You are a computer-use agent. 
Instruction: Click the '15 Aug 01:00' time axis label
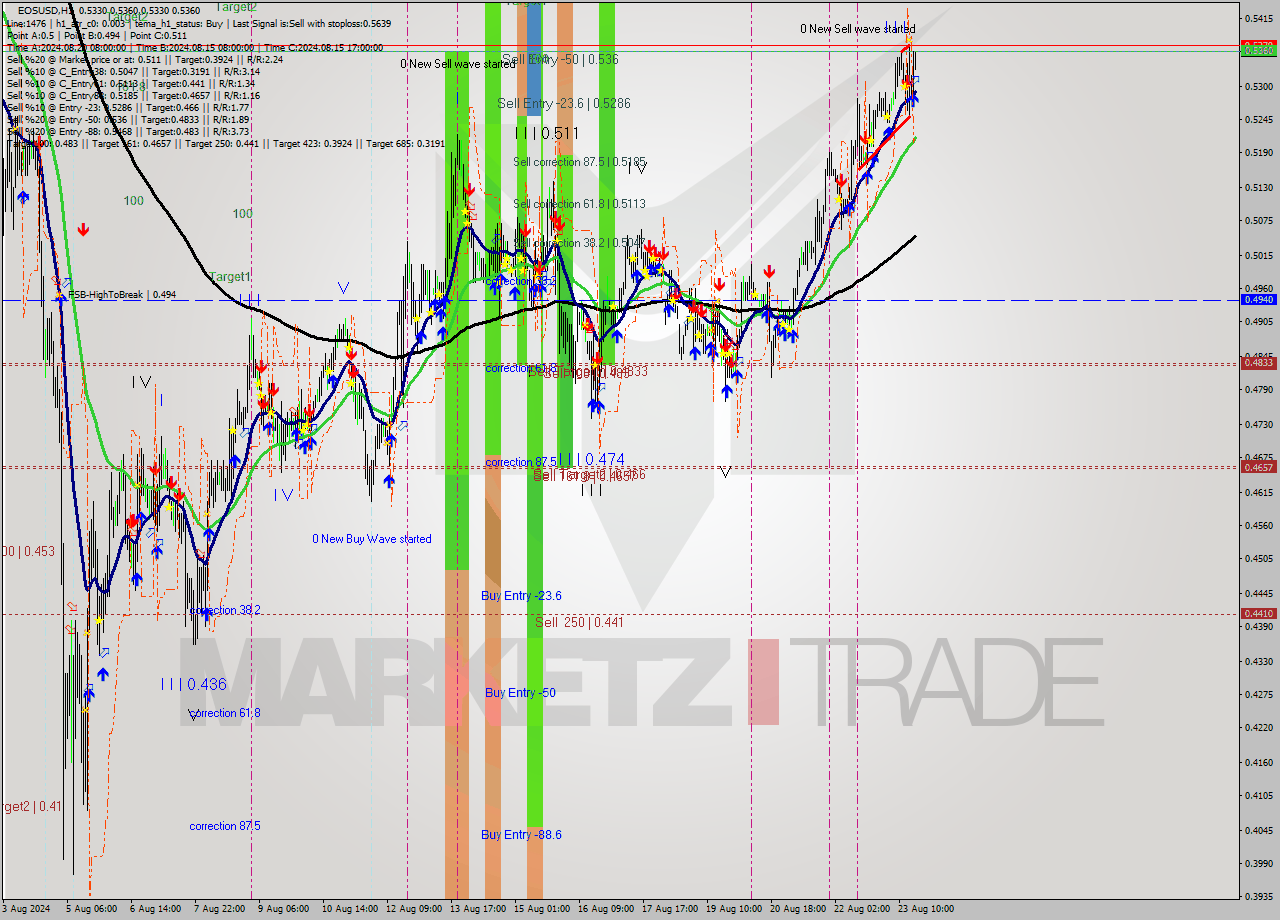[543, 909]
